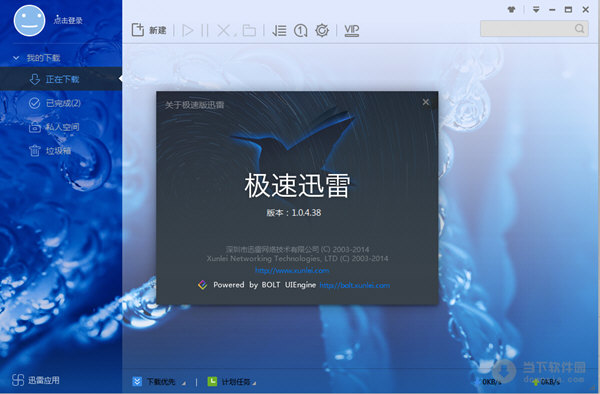Image resolution: width=600 pixels, height=394 pixels.
Task: Expand the 下载优先 dropdown arrow
Action: (184, 383)
